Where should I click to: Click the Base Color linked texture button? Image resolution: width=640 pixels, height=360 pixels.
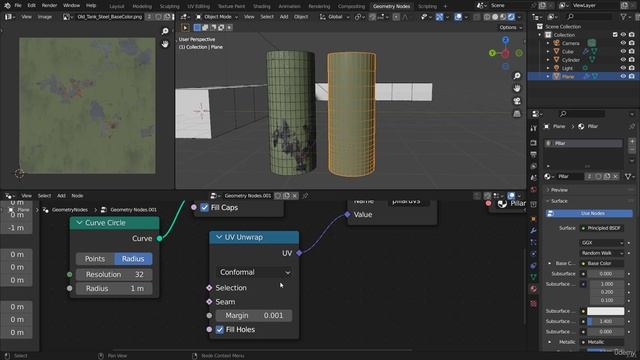tap(602, 264)
